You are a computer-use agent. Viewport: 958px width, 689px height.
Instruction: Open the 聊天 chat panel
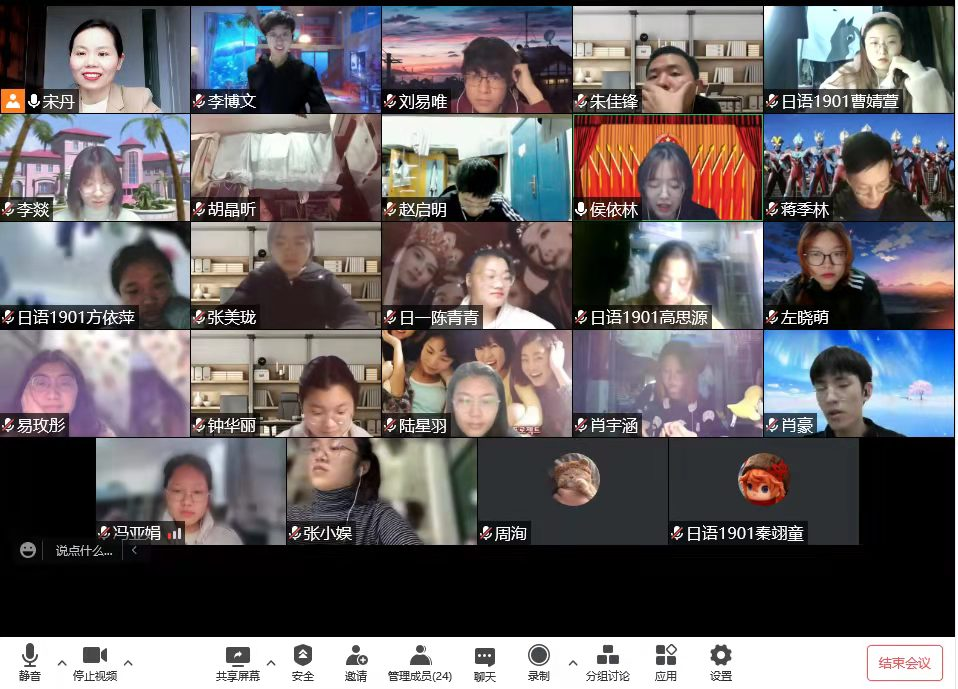485,662
